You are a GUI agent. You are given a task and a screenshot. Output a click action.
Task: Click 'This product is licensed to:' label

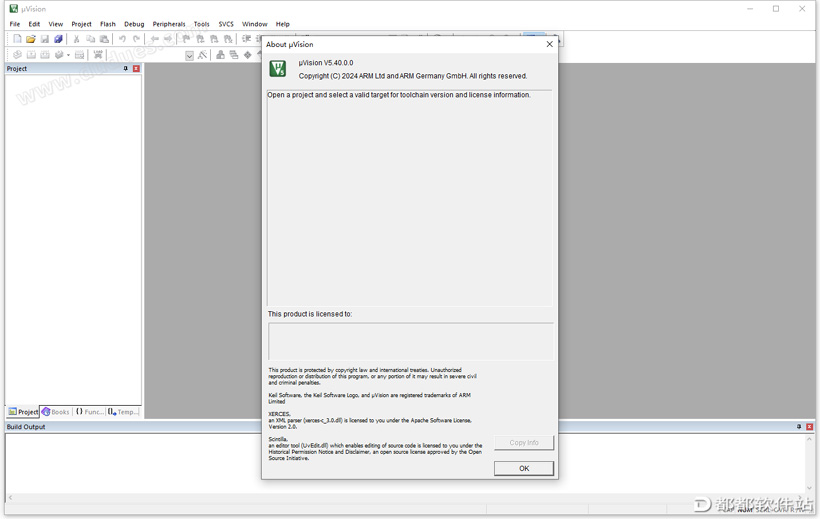click(x=310, y=314)
